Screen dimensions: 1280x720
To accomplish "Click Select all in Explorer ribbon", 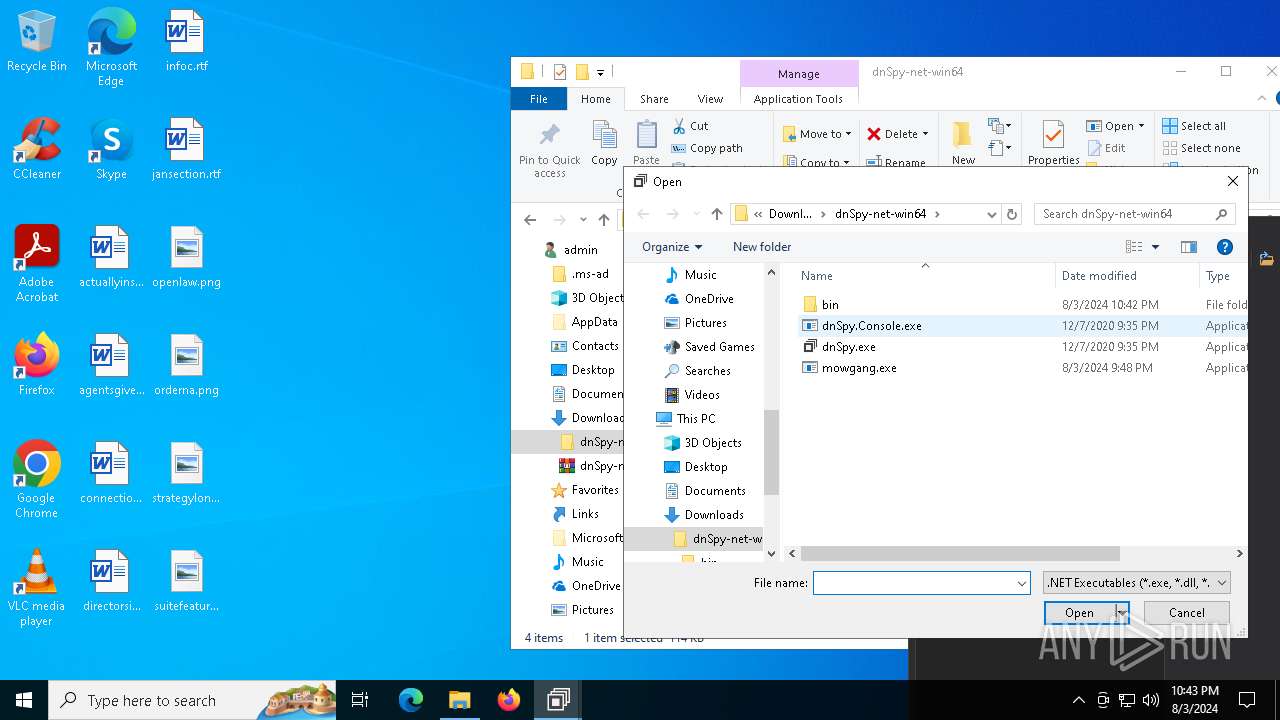I will click(x=1194, y=126).
